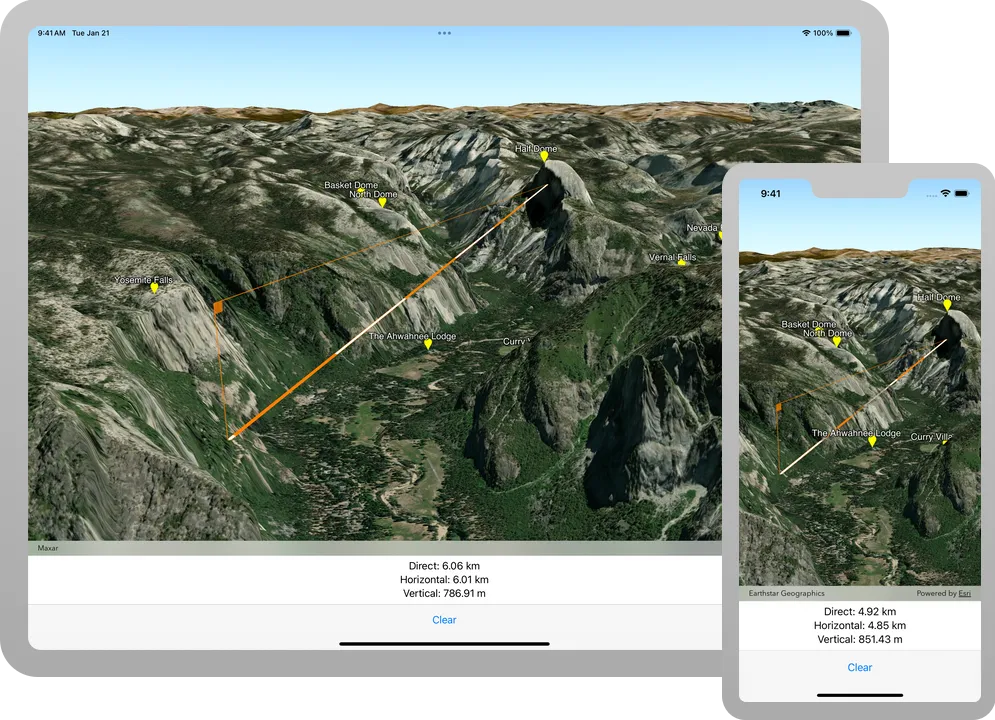995x720 pixels.
Task: Tap orange measurement marker on iPad scene
Action: coord(218,308)
